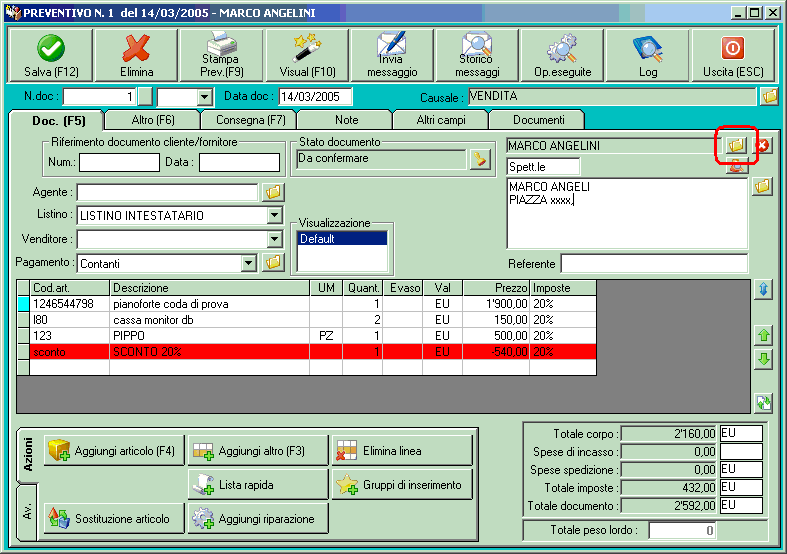
Task: Move line down with green down arrow
Action: tap(763, 359)
